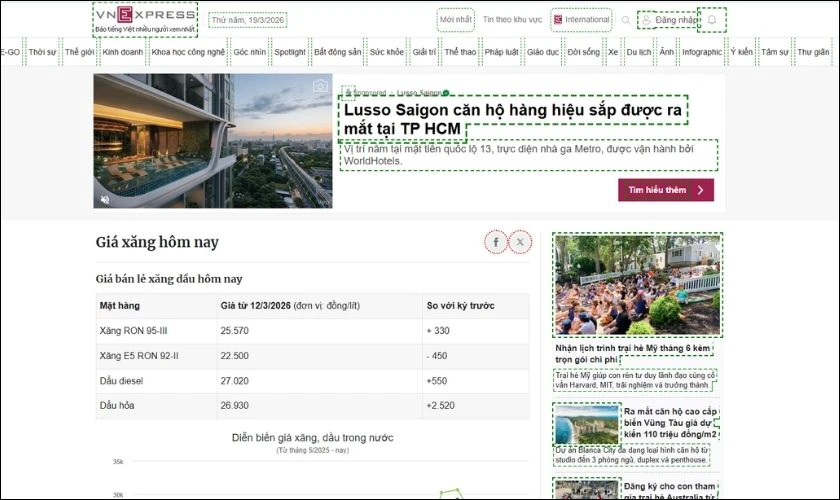Open the Kinh doanh menu section
840x500 pixels.
pyautogui.click(x=123, y=51)
